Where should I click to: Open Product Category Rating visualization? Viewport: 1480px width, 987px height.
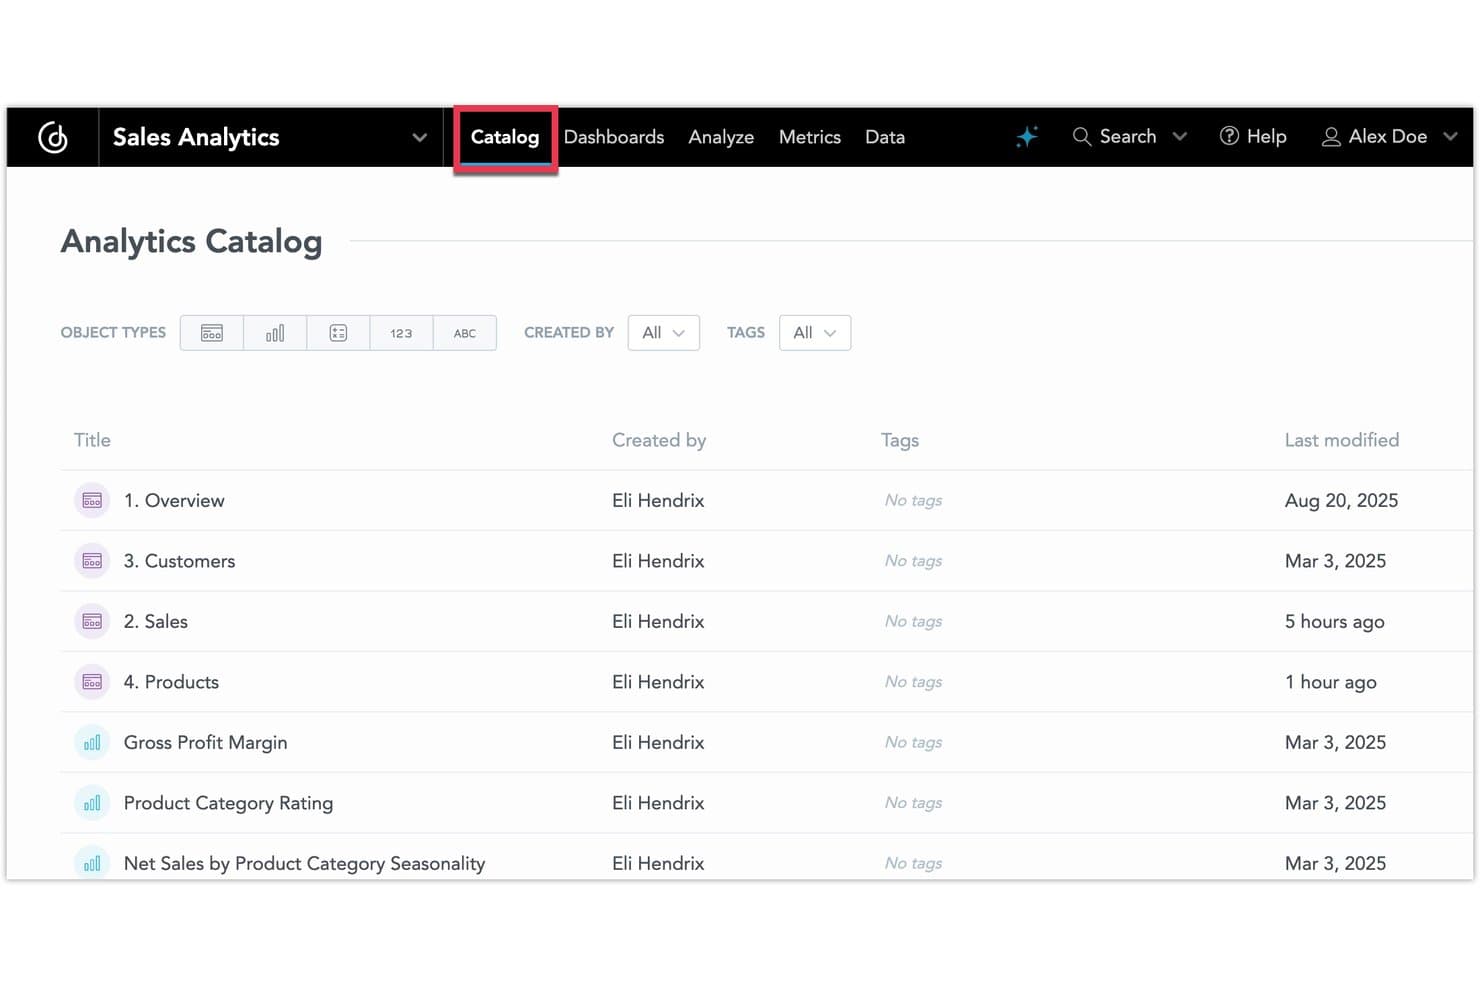228,803
